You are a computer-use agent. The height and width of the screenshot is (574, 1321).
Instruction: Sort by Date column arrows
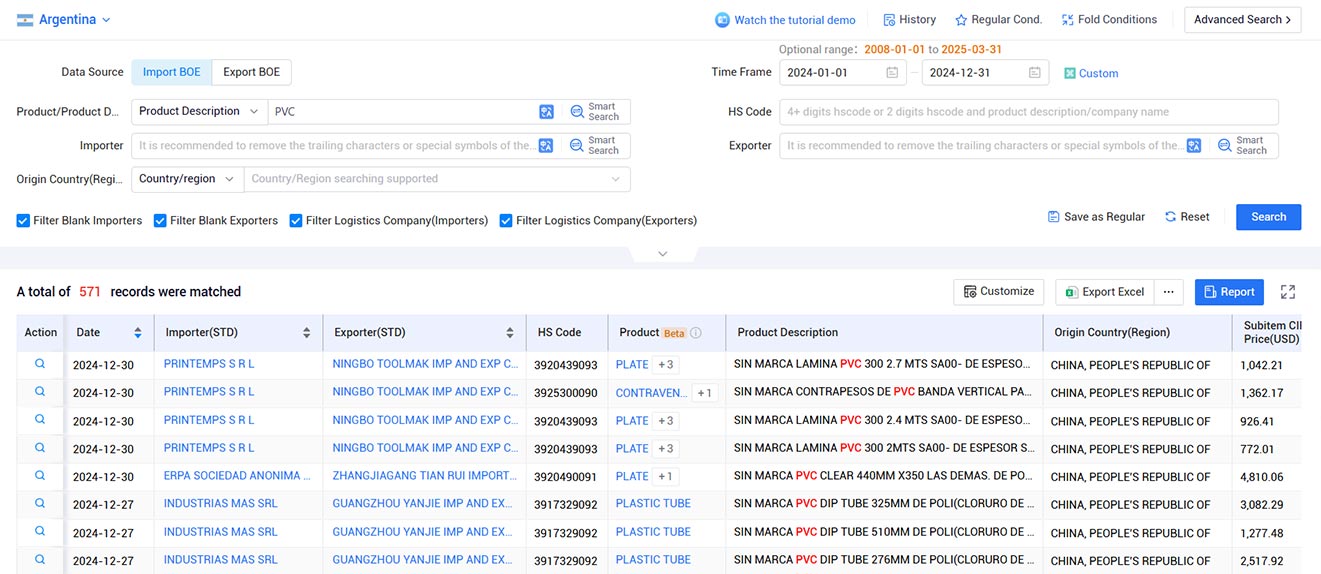[x=138, y=333]
